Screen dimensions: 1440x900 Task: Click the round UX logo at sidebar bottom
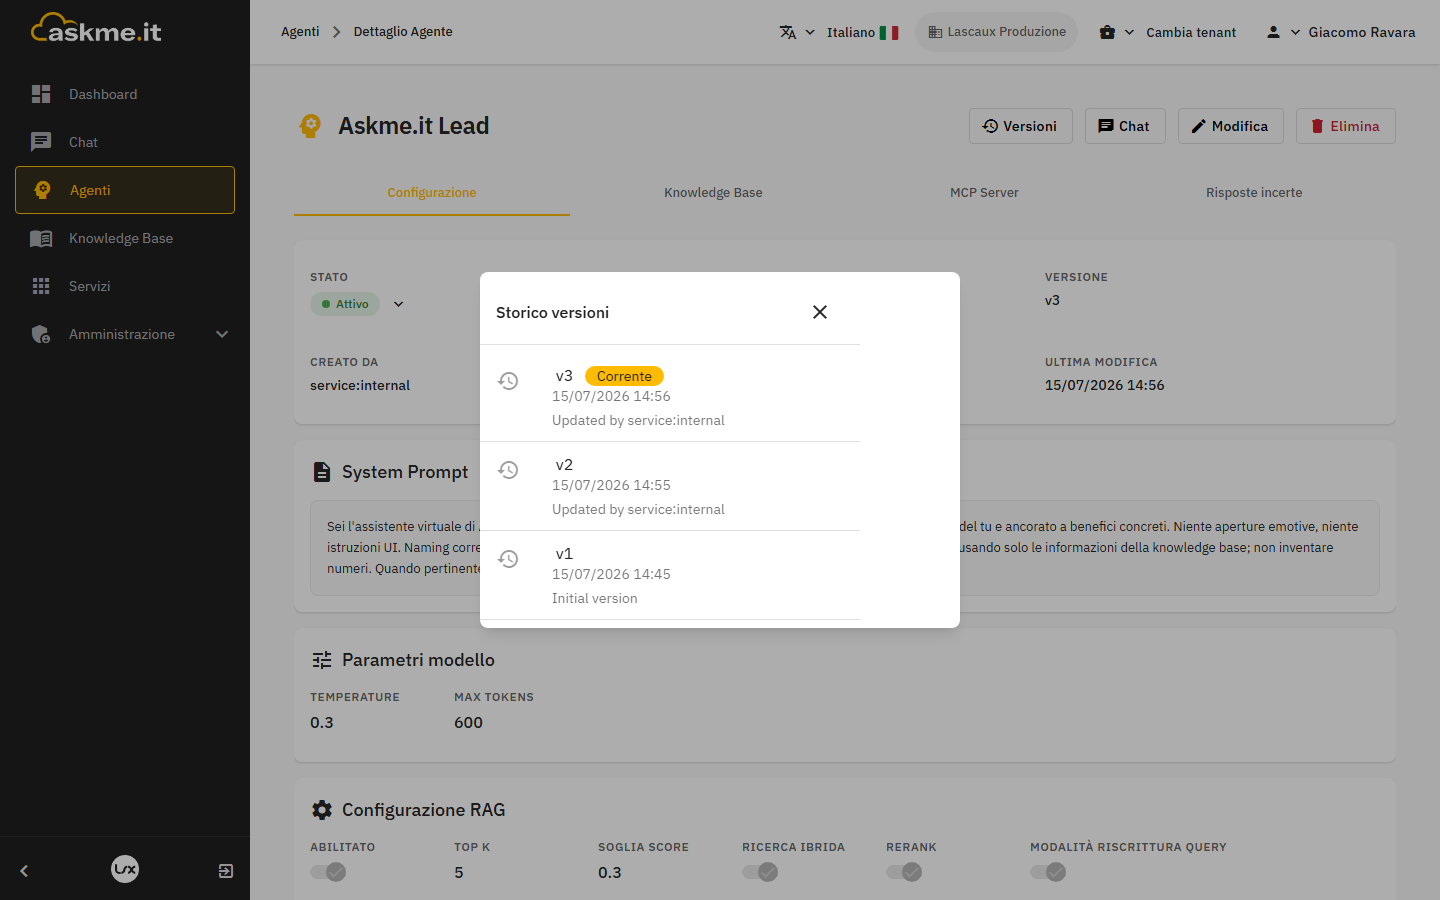tap(125, 869)
